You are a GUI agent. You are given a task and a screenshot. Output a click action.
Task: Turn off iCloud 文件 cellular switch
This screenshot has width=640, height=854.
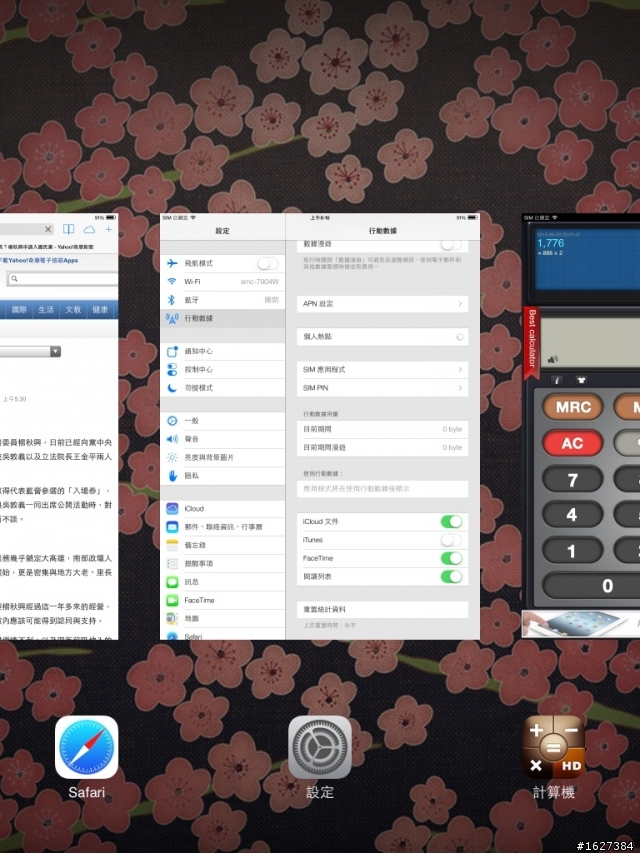pos(451,522)
